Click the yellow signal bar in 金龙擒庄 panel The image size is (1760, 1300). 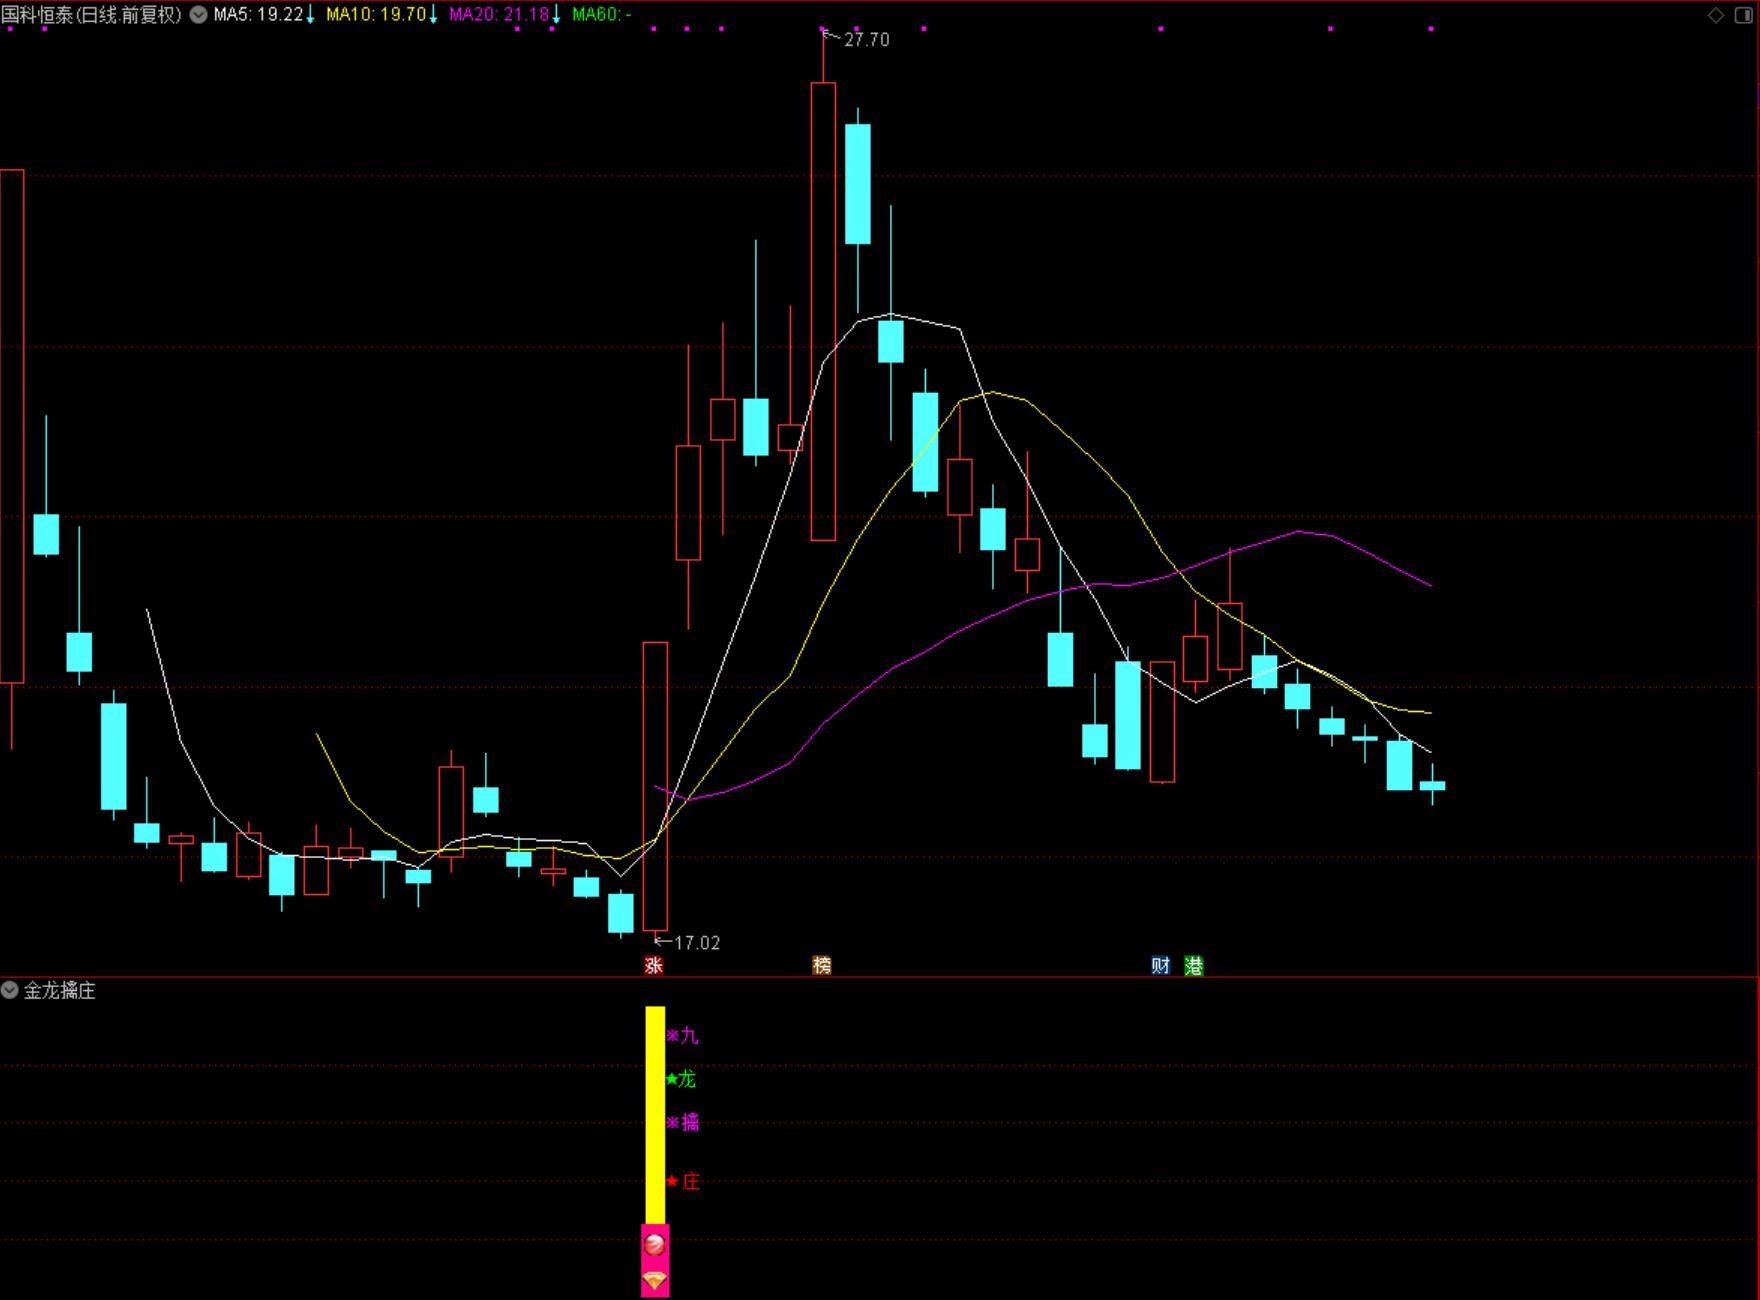[655, 1115]
